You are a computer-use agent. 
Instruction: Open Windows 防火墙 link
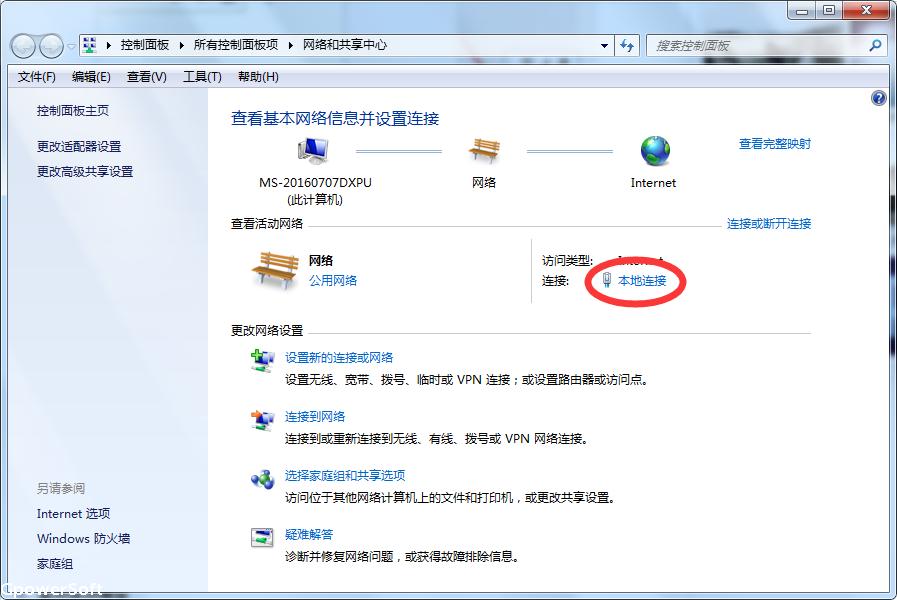pos(83,538)
